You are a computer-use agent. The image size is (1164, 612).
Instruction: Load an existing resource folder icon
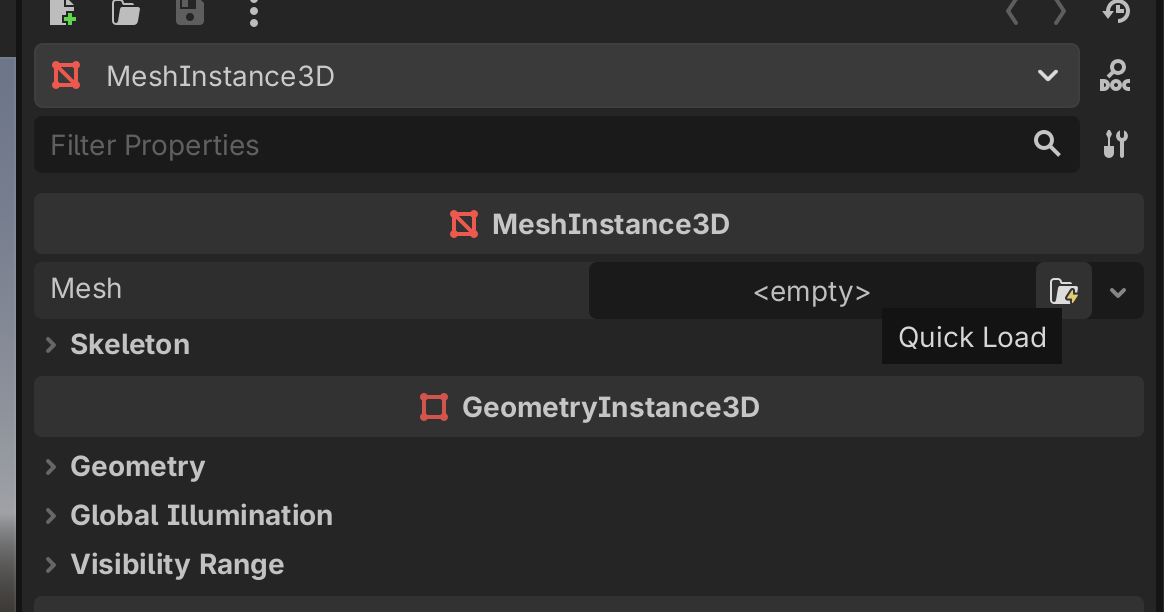tap(126, 12)
